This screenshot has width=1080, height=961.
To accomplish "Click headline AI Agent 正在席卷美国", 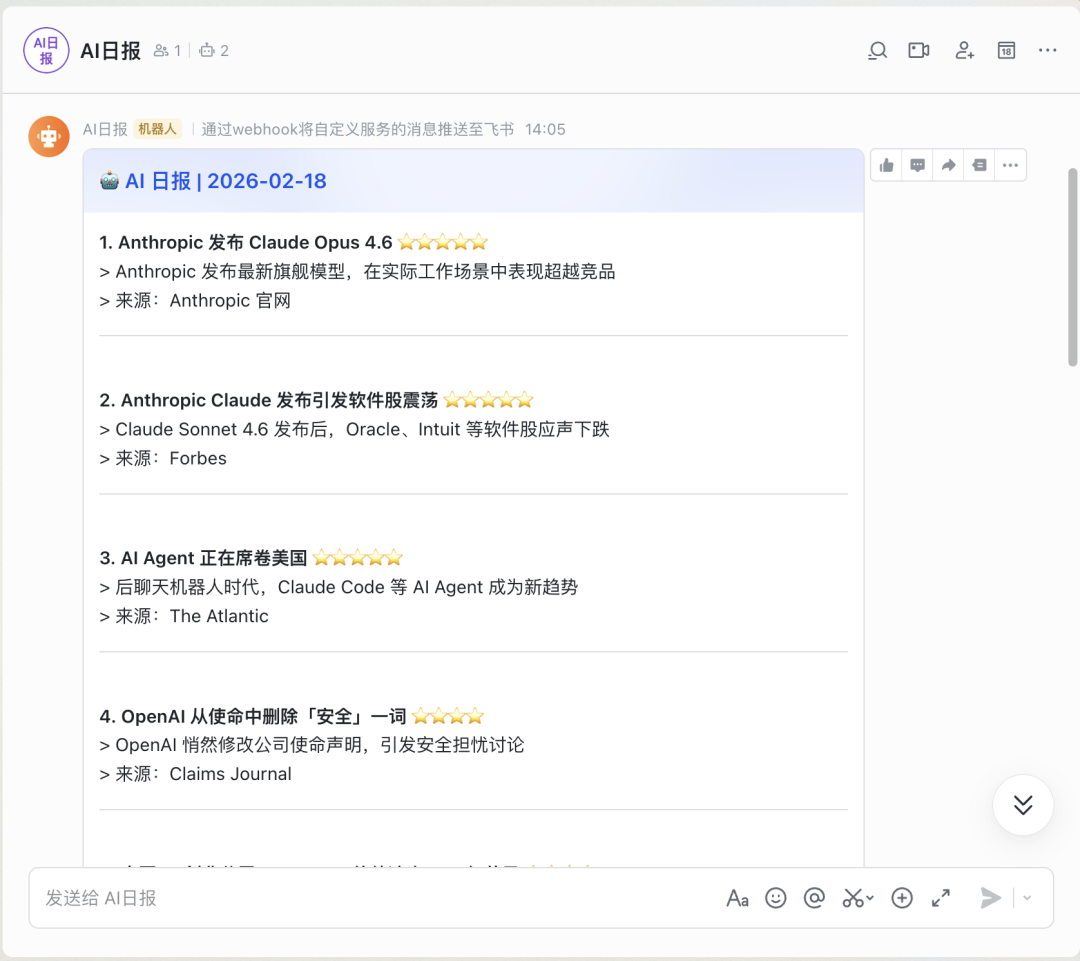I will [203, 558].
